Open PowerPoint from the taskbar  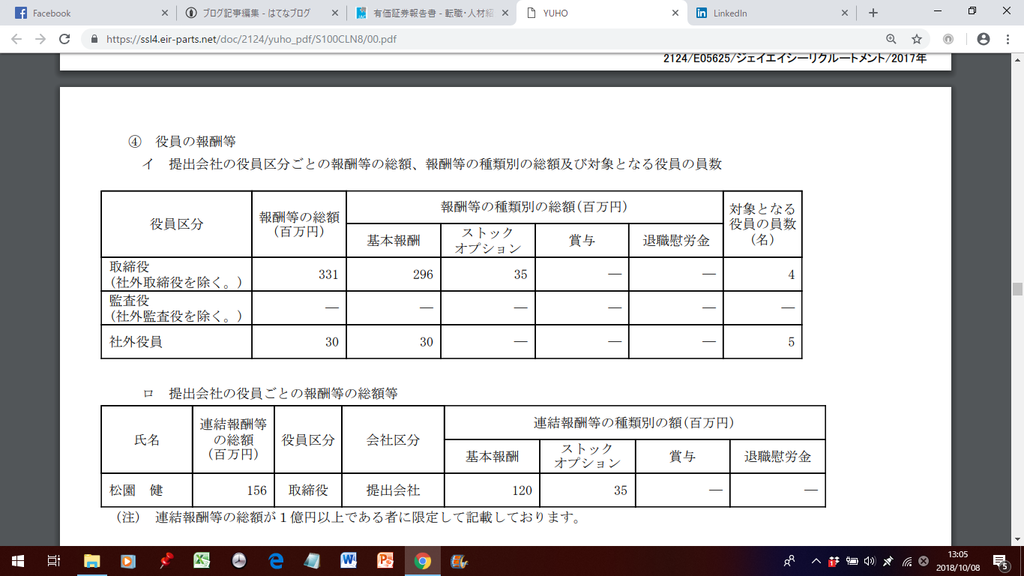(385, 561)
